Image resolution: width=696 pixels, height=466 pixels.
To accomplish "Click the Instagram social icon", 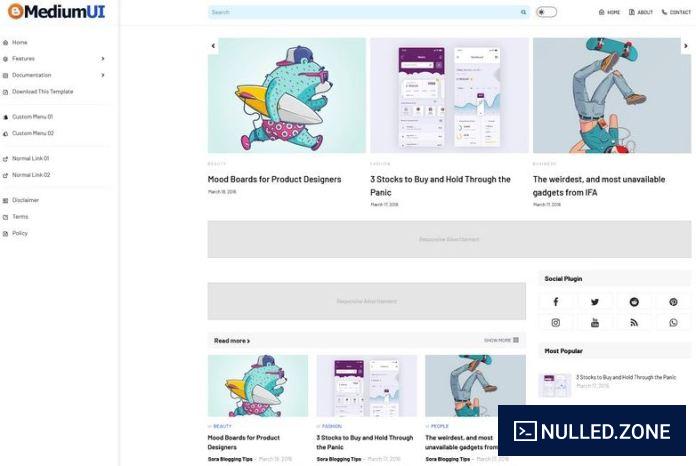I will pyautogui.click(x=556, y=323).
